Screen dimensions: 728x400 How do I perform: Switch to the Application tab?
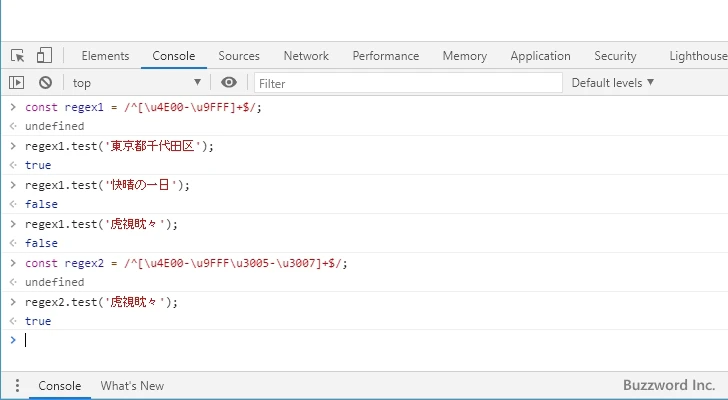point(540,56)
